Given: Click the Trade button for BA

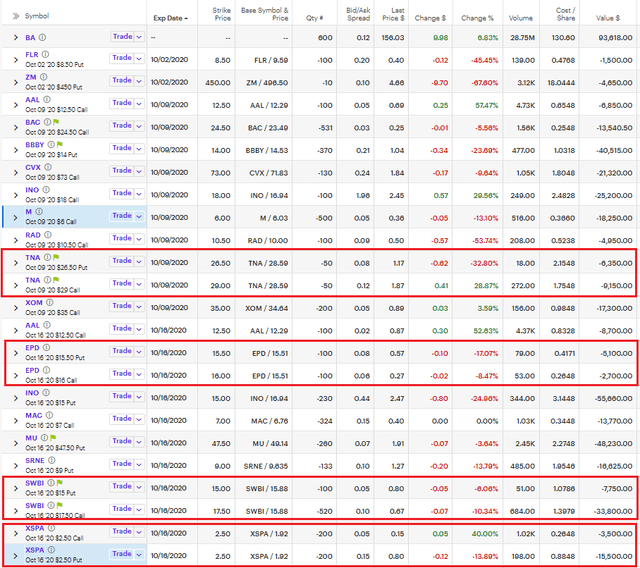Looking at the screenshot, I should [x=122, y=36].
